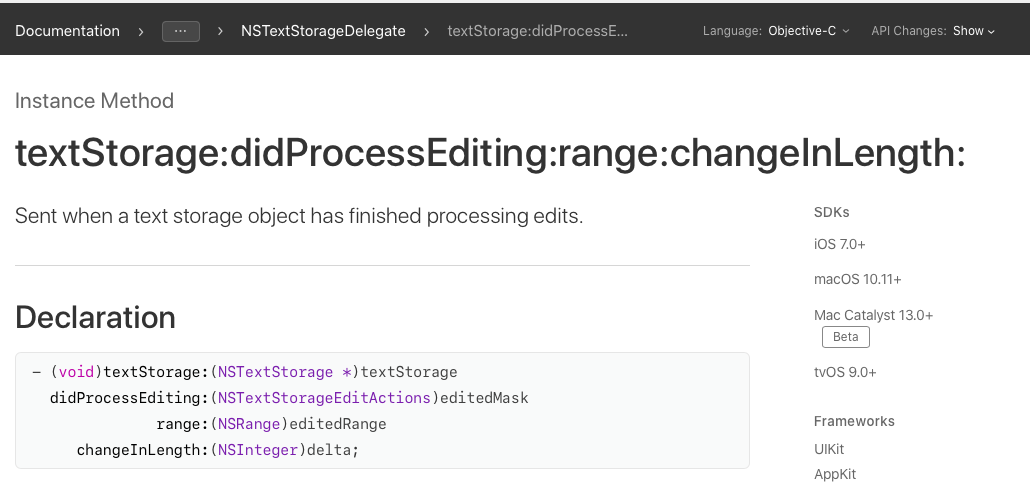The image size is (1030, 504).
Task: Open the AppKit framework link
Action: pos(835,474)
